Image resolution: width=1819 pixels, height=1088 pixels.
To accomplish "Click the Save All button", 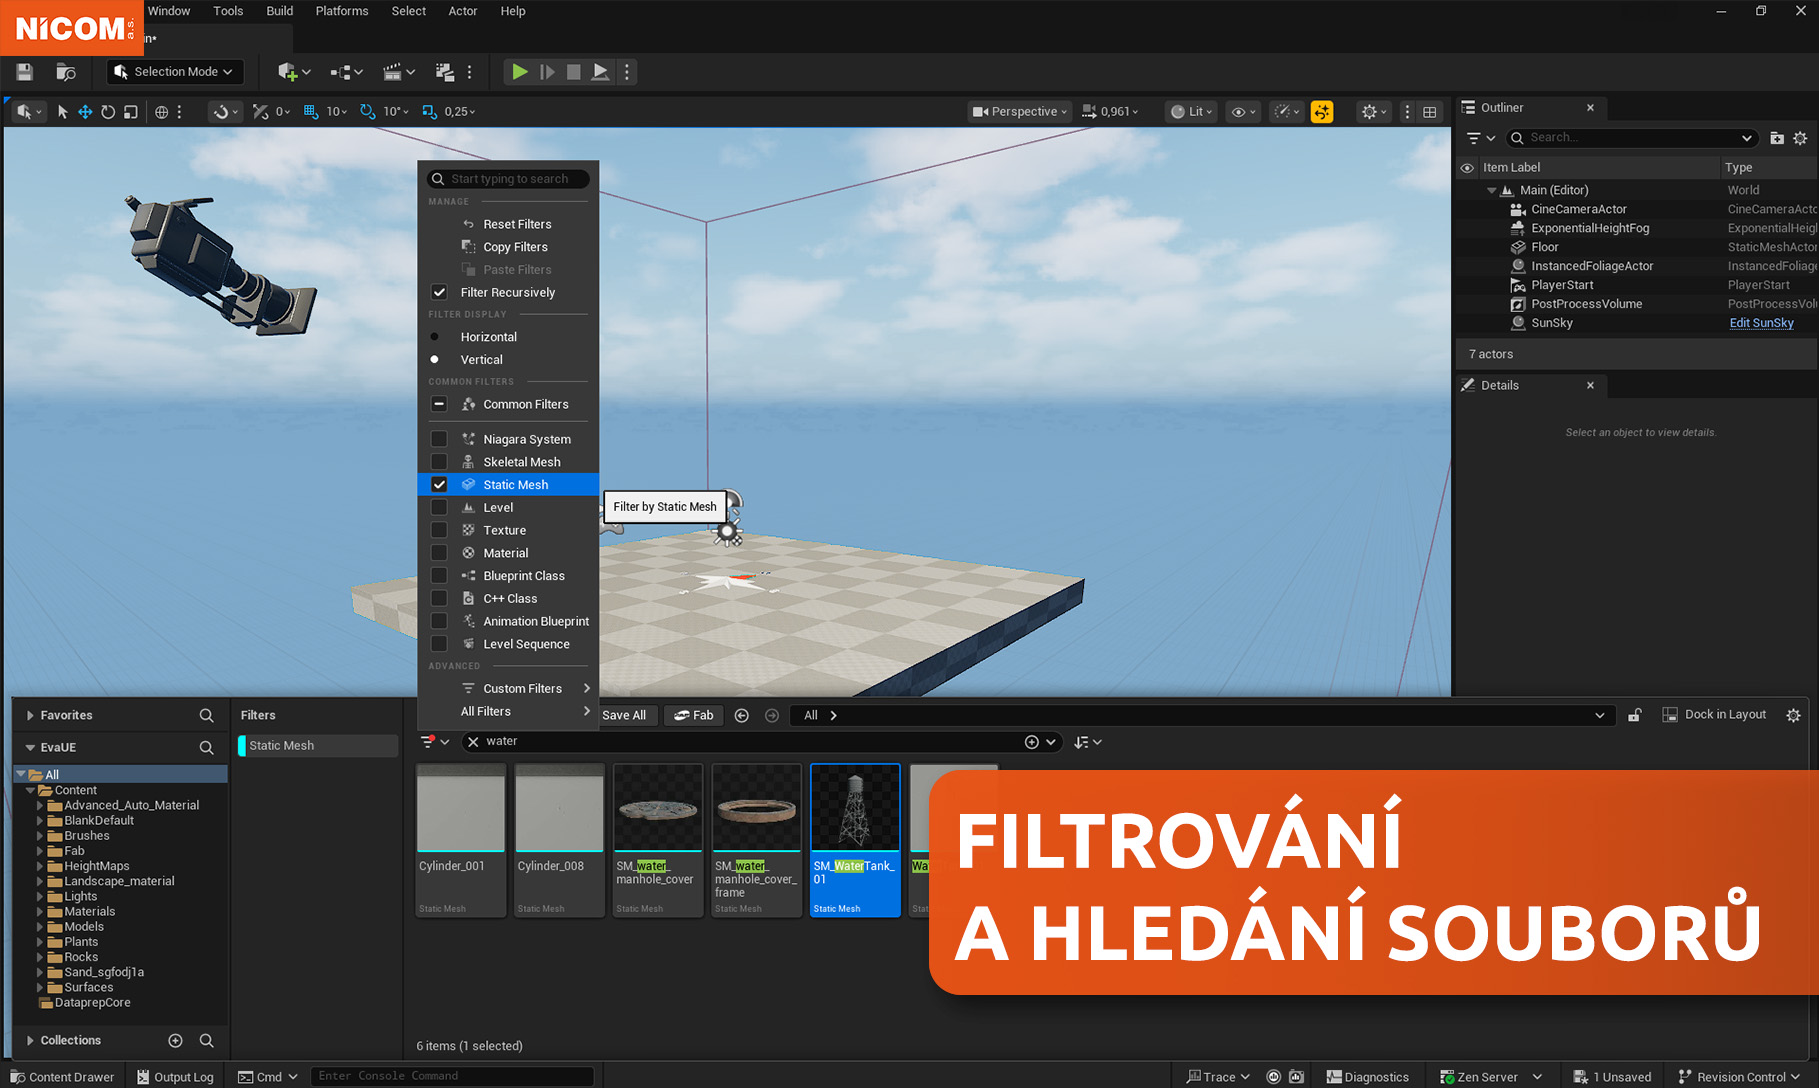I will pyautogui.click(x=624, y=715).
